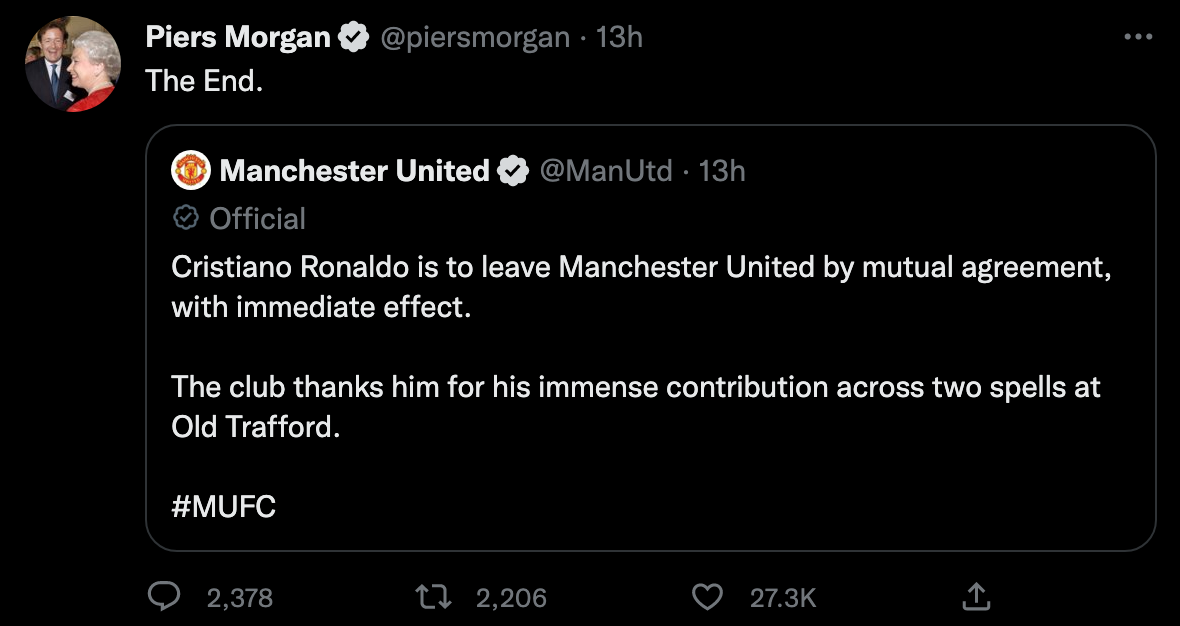Open the reply composer via speech bubble icon

pos(164,597)
